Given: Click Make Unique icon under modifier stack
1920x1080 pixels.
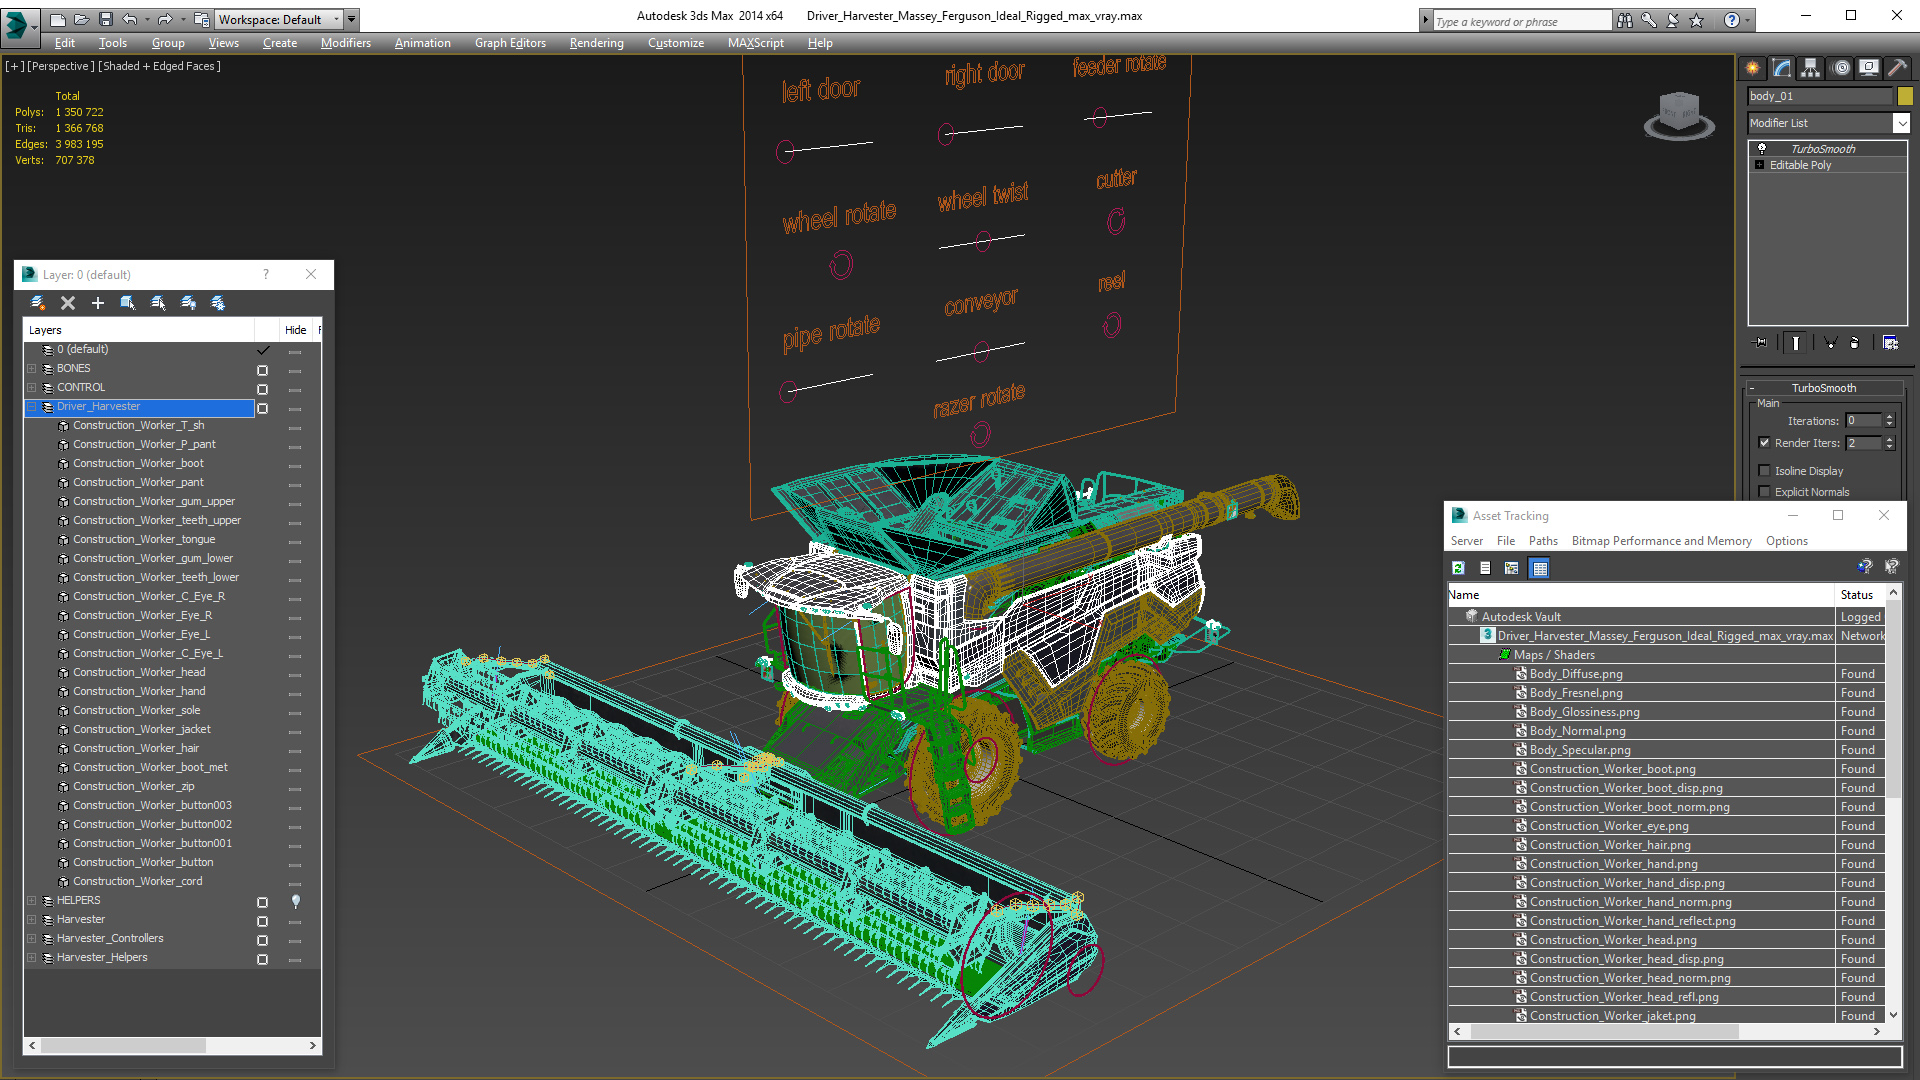Looking at the screenshot, I should pos(1830,343).
